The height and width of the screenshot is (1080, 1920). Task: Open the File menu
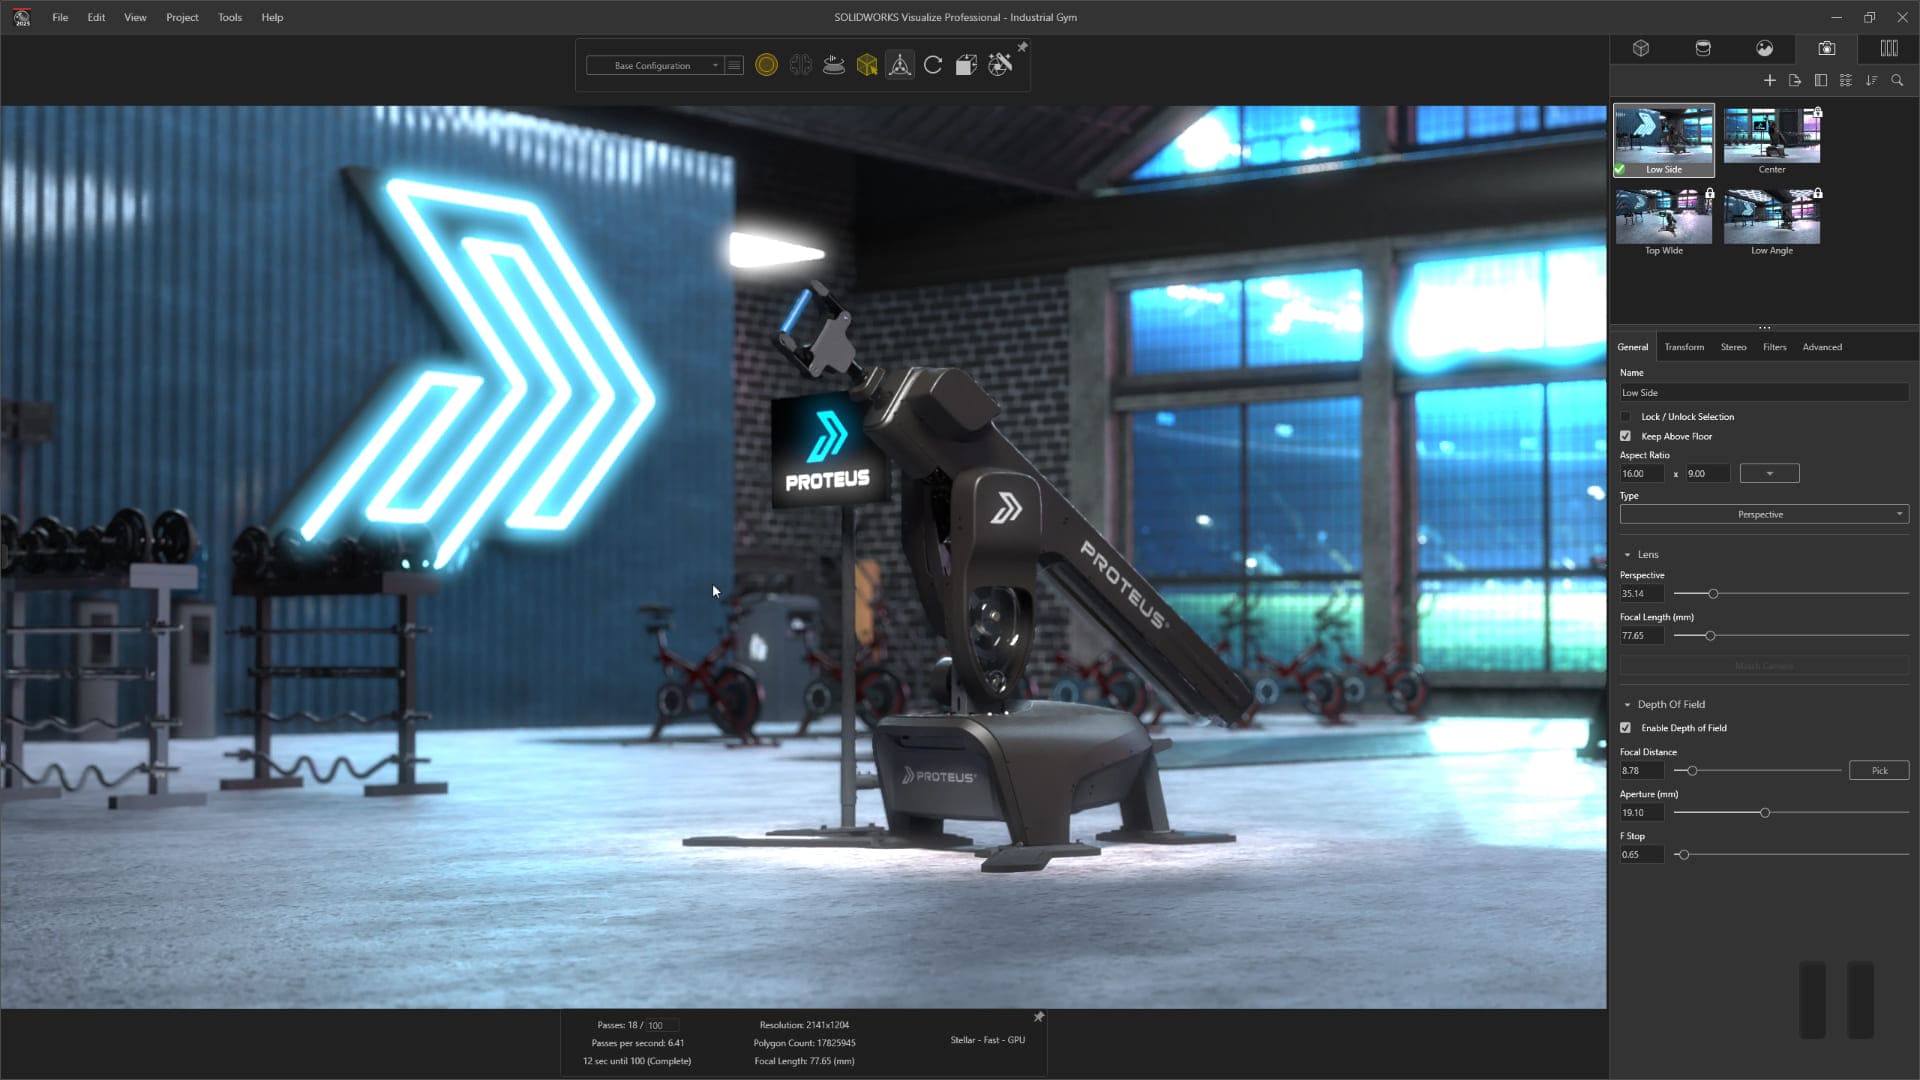pos(60,17)
